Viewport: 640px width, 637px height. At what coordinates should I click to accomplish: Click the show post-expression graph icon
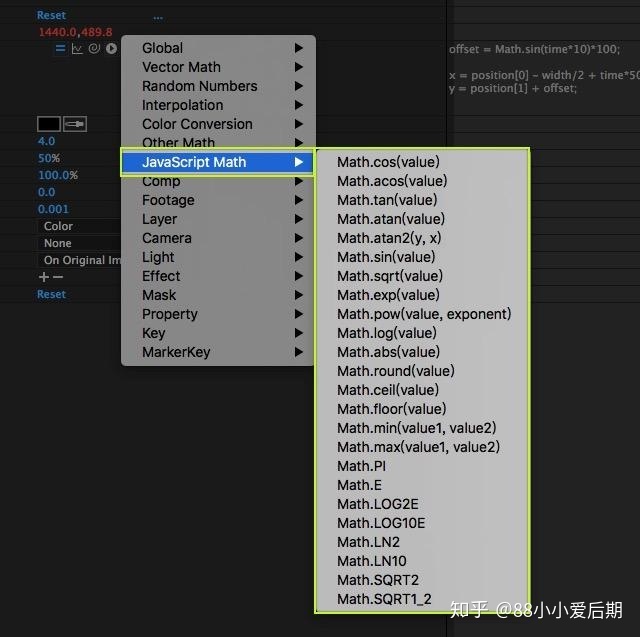coord(77,49)
